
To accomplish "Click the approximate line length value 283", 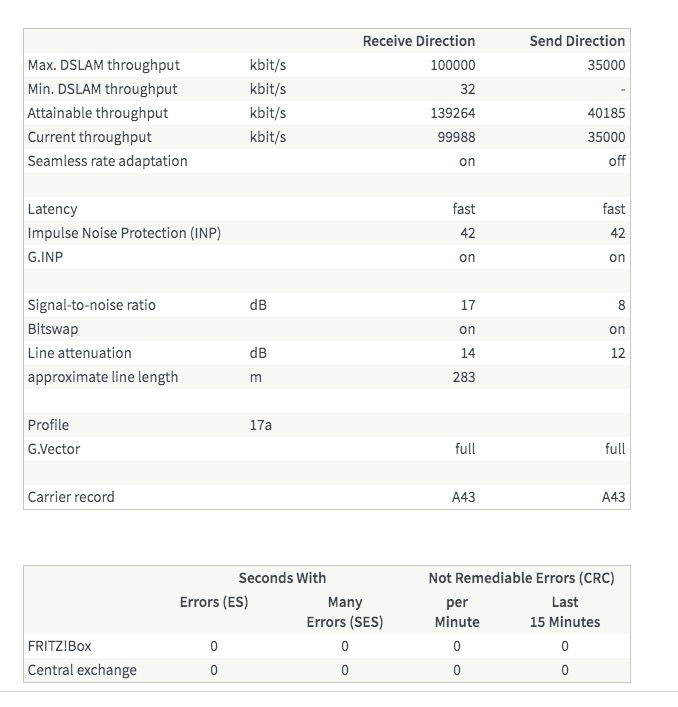I will (x=463, y=377).
